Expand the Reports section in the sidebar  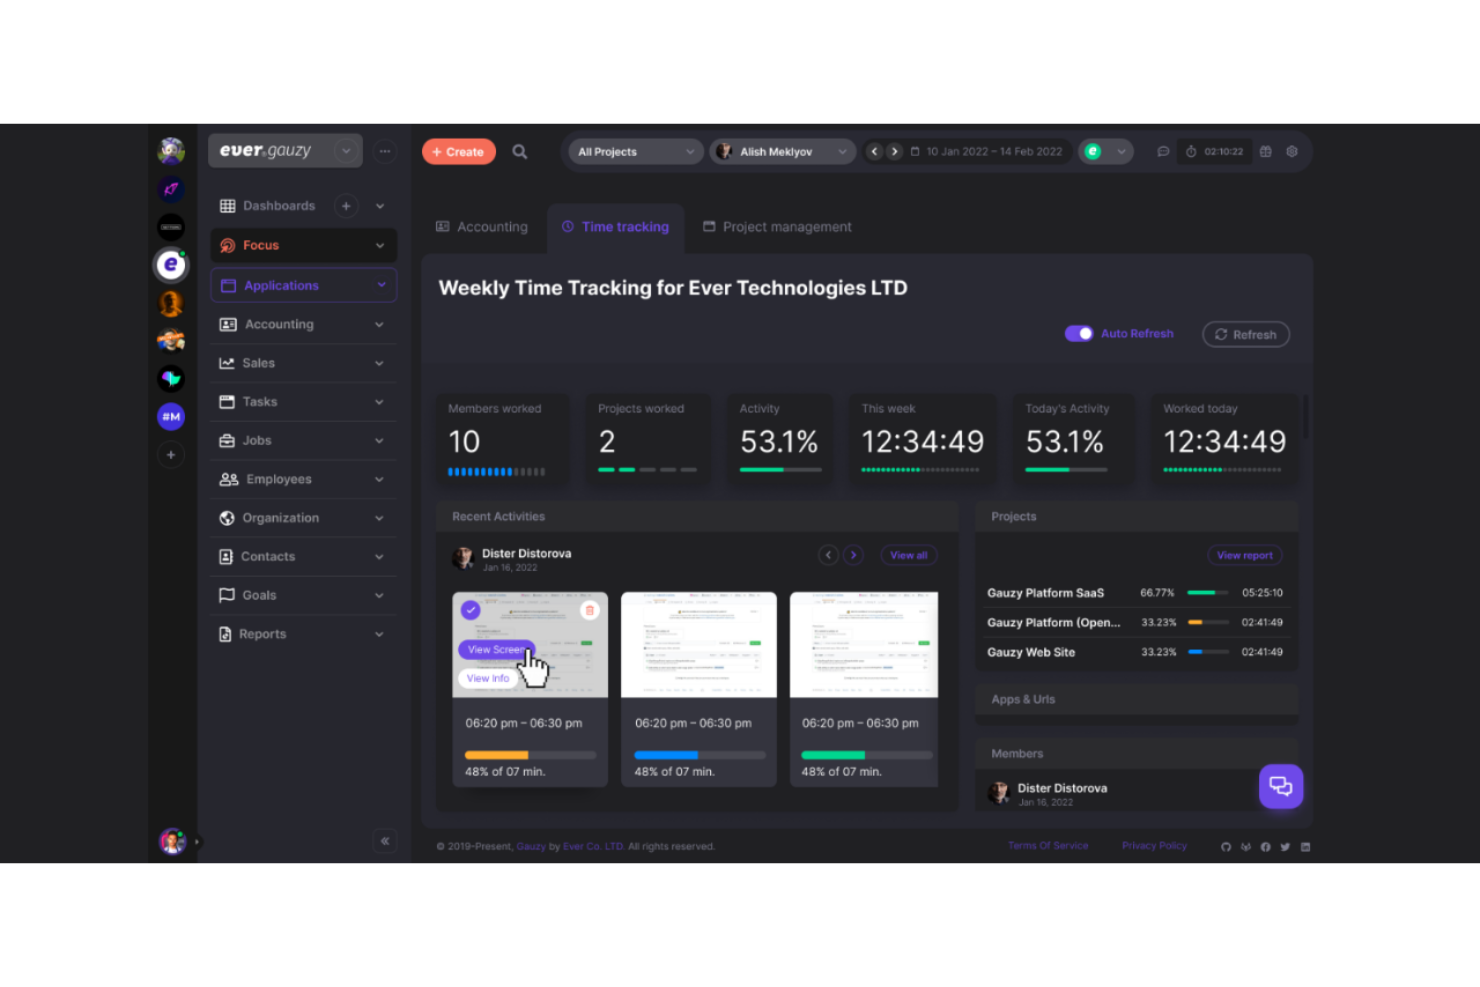click(302, 633)
